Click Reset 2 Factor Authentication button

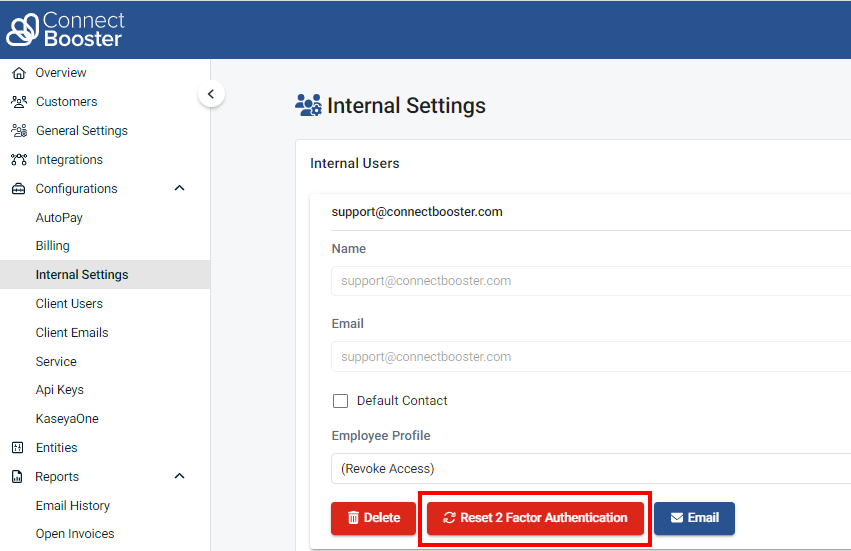[535, 518]
